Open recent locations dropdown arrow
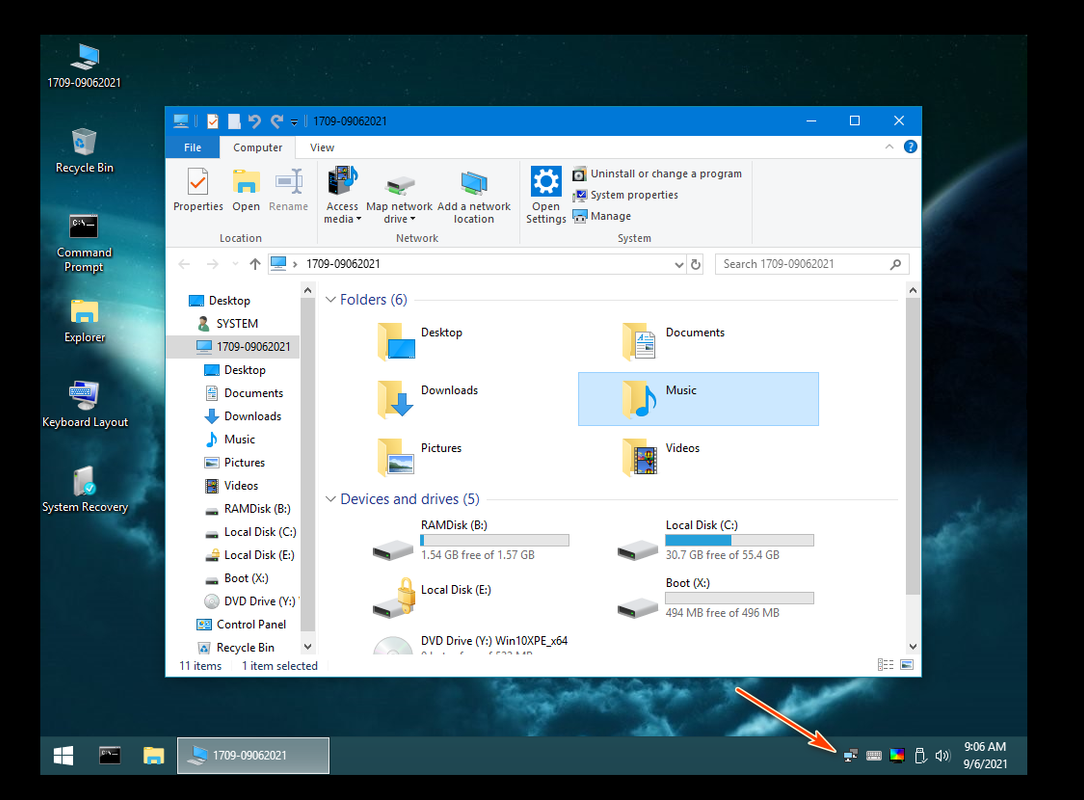 [x=235, y=263]
